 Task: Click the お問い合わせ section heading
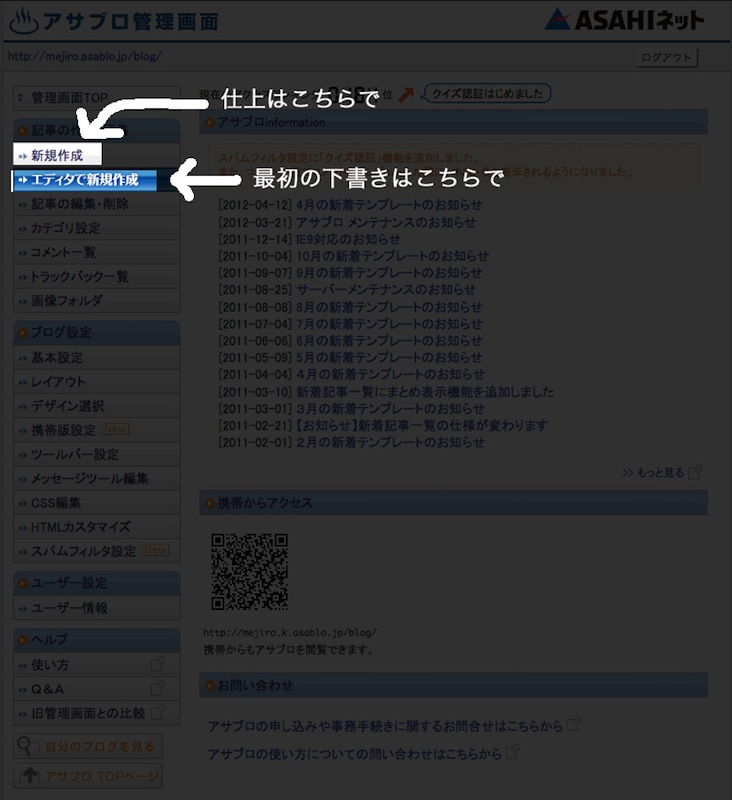[453, 685]
